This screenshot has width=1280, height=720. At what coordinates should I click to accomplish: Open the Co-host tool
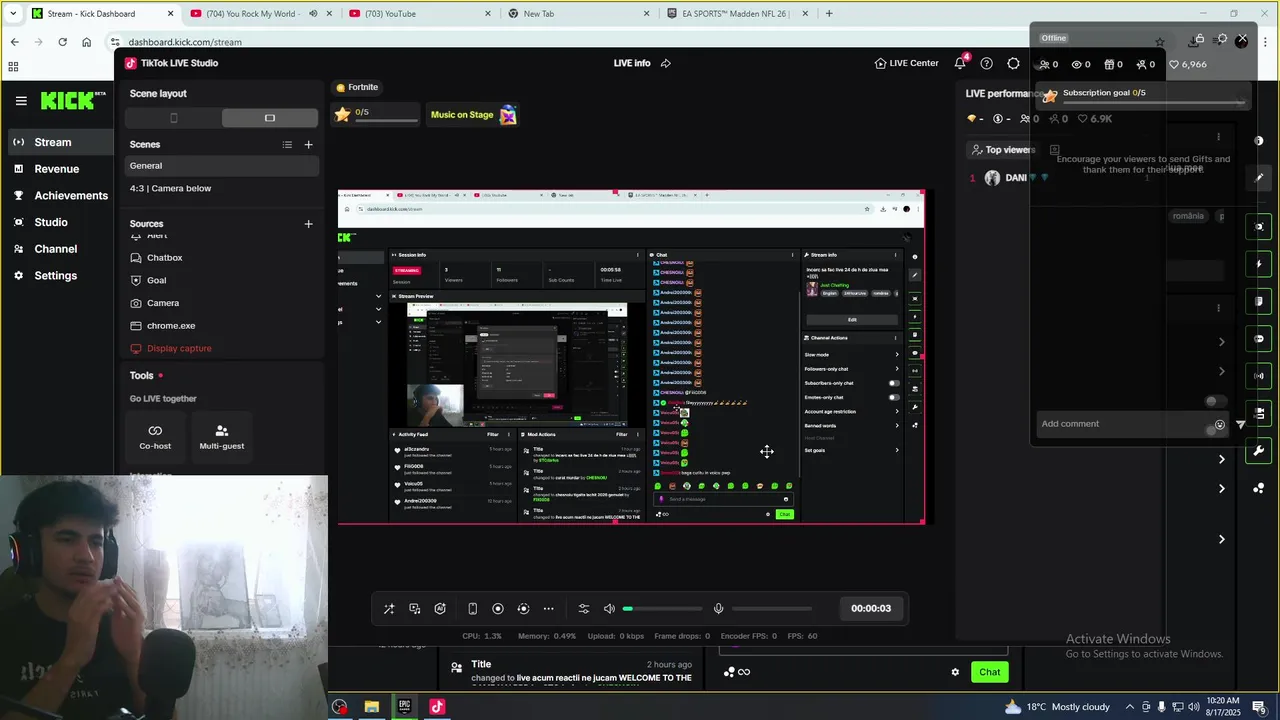155,437
